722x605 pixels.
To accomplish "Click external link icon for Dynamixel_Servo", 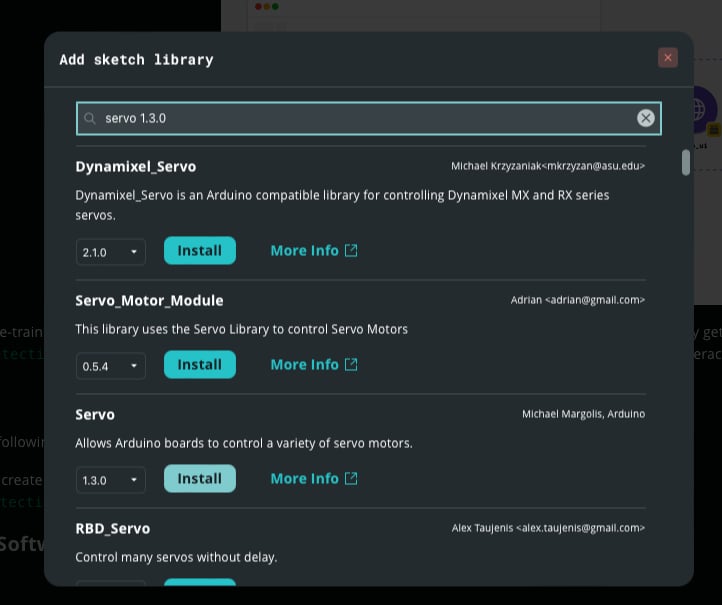I will pos(351,250).
